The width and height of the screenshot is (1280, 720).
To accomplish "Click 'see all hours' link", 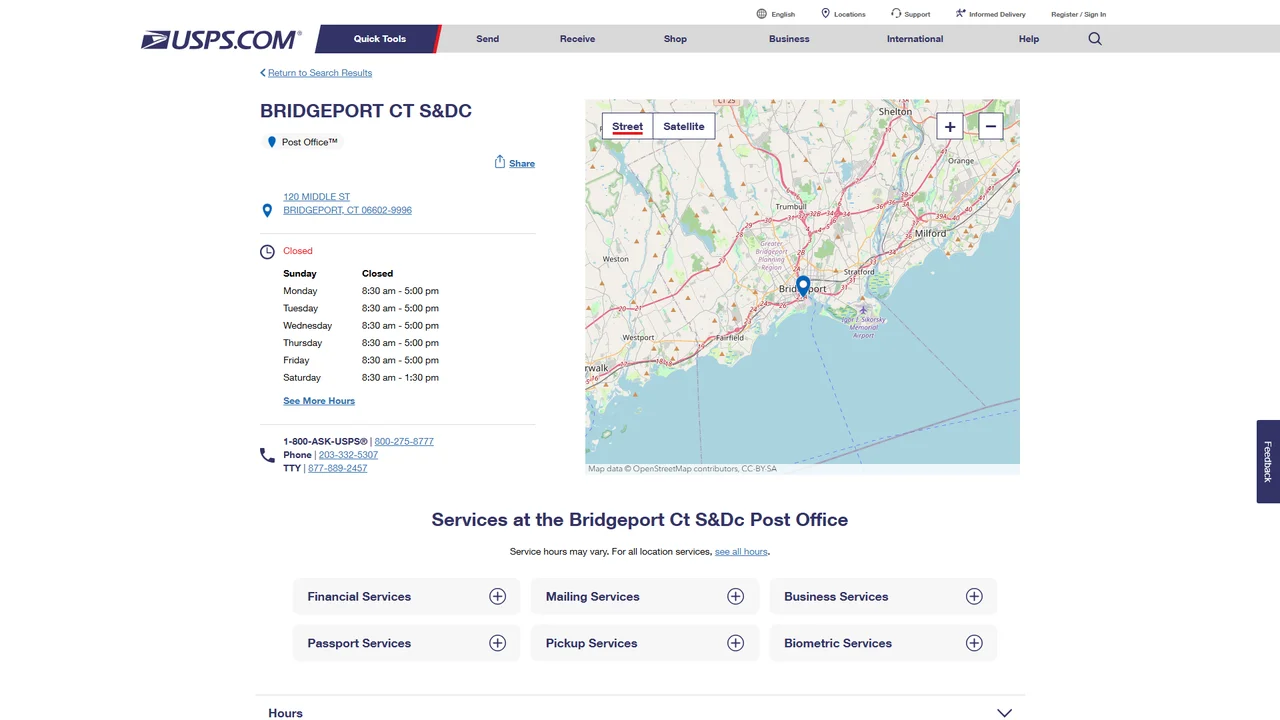I will coord(741,552).
